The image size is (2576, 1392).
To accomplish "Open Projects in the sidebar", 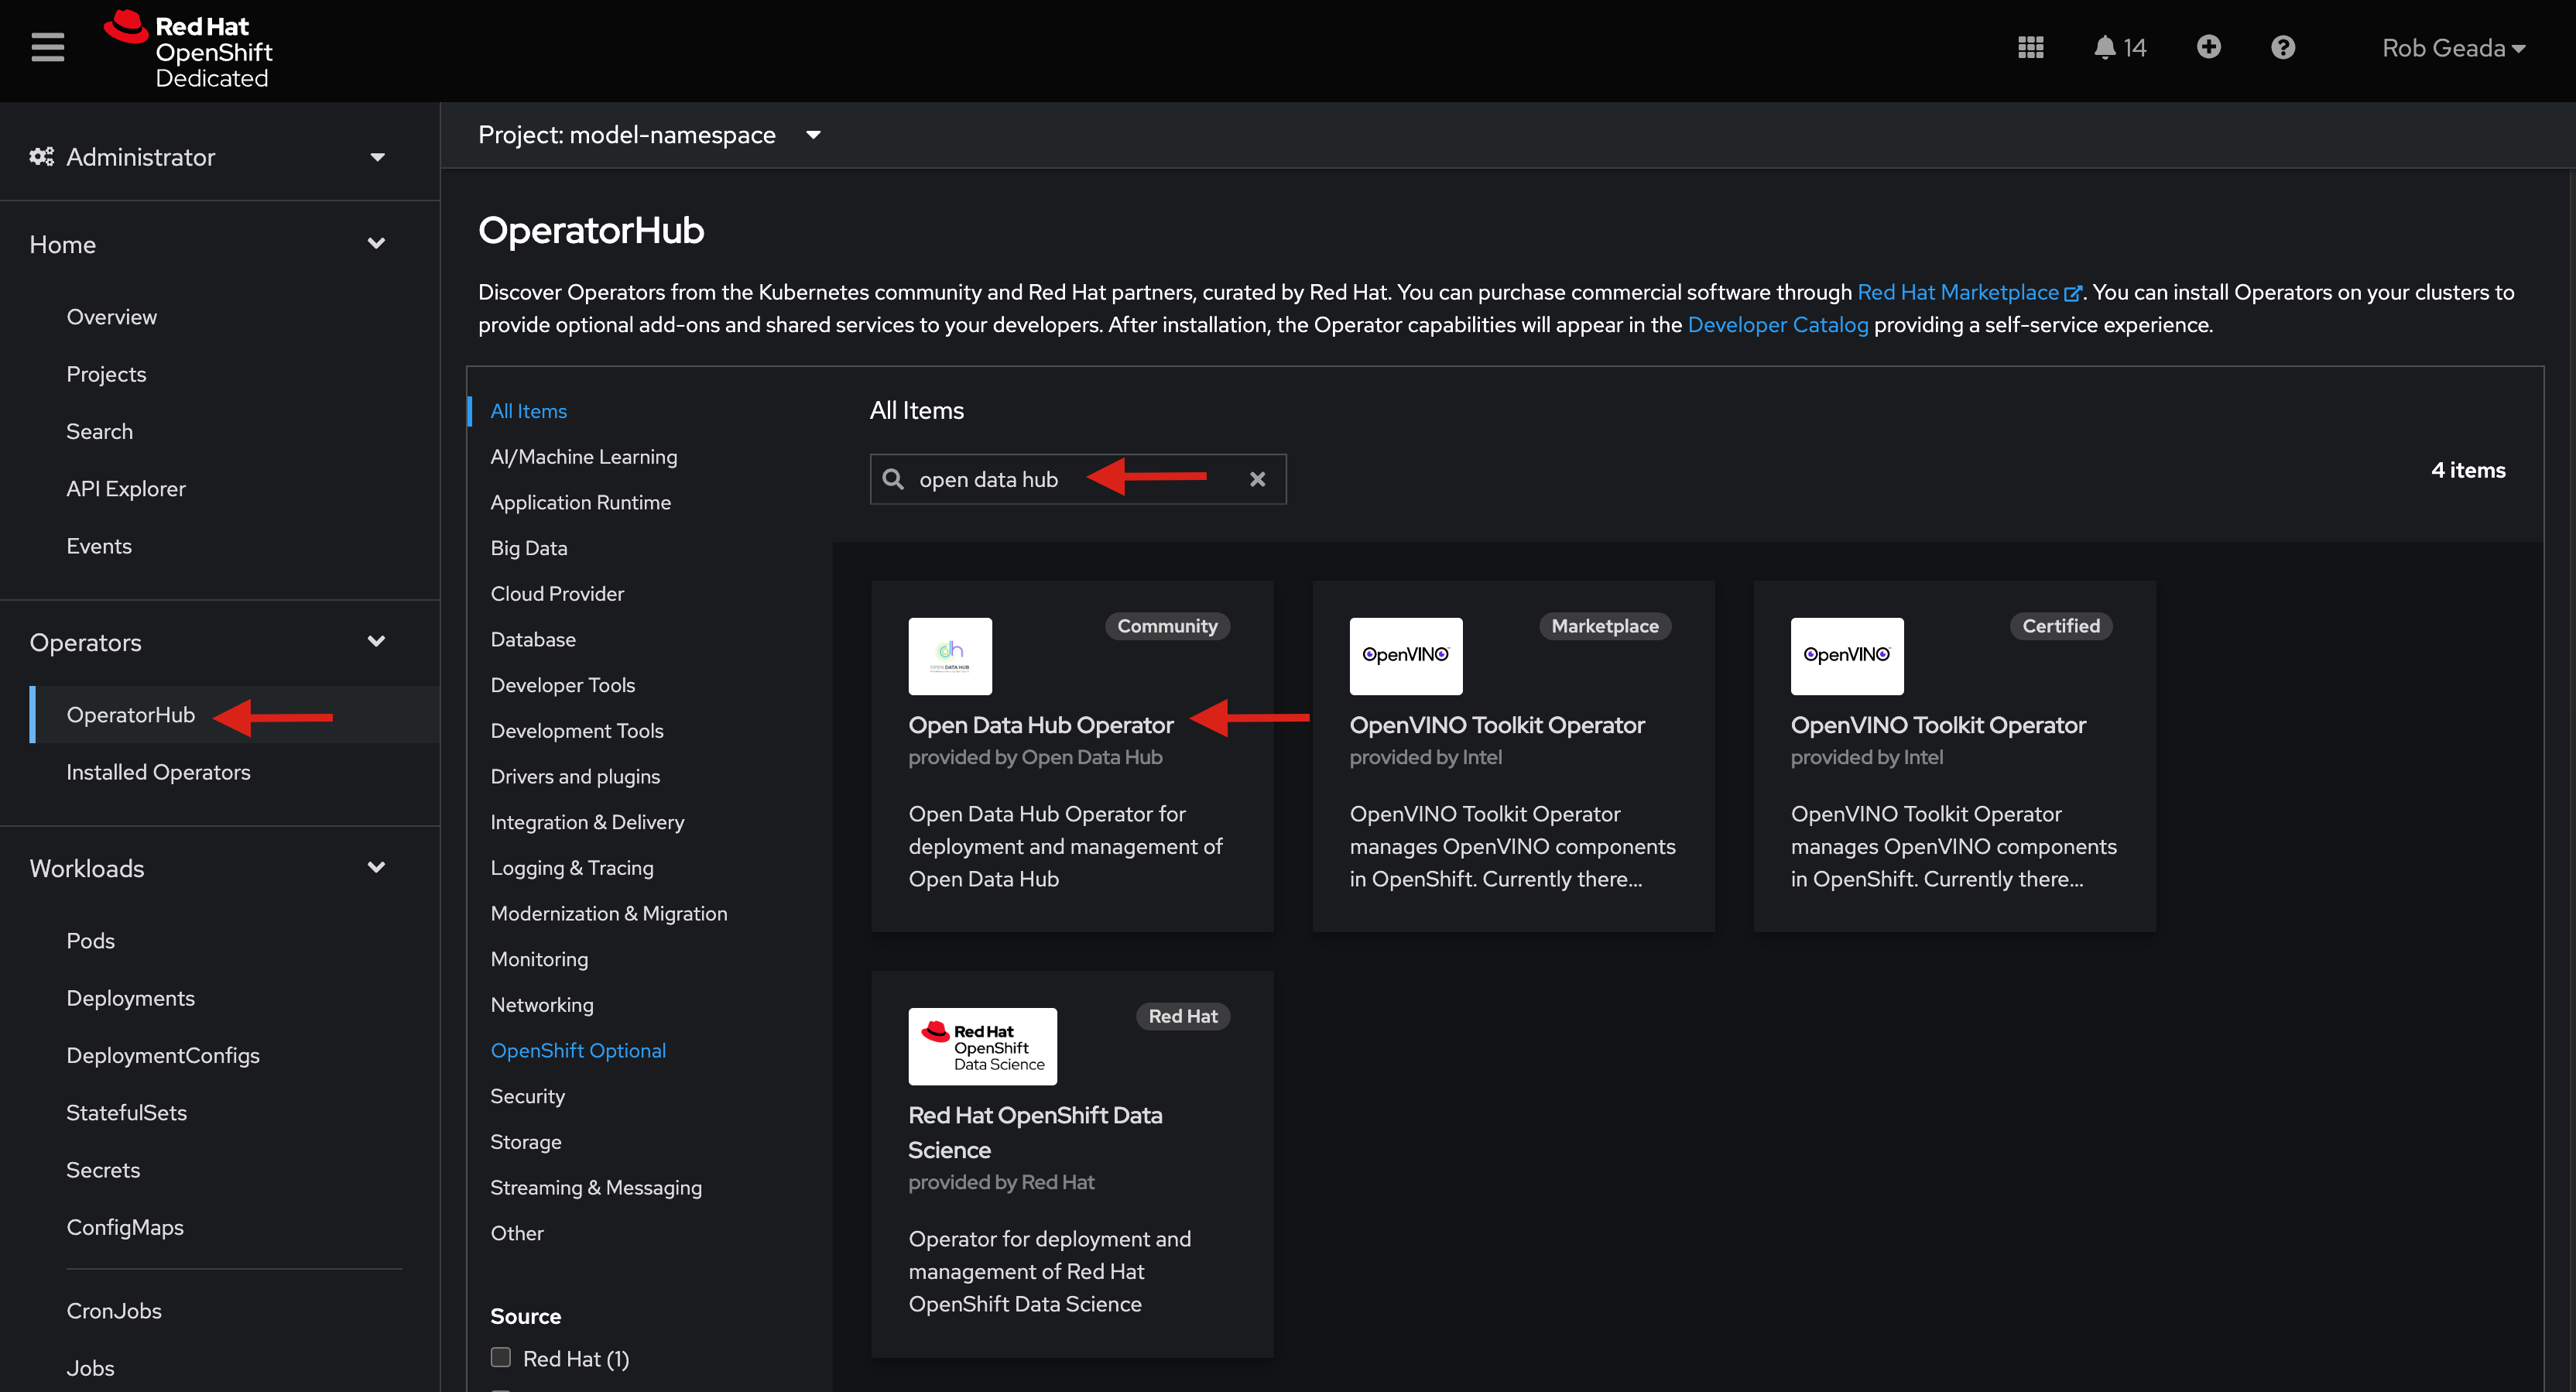I will click(106, 374).
